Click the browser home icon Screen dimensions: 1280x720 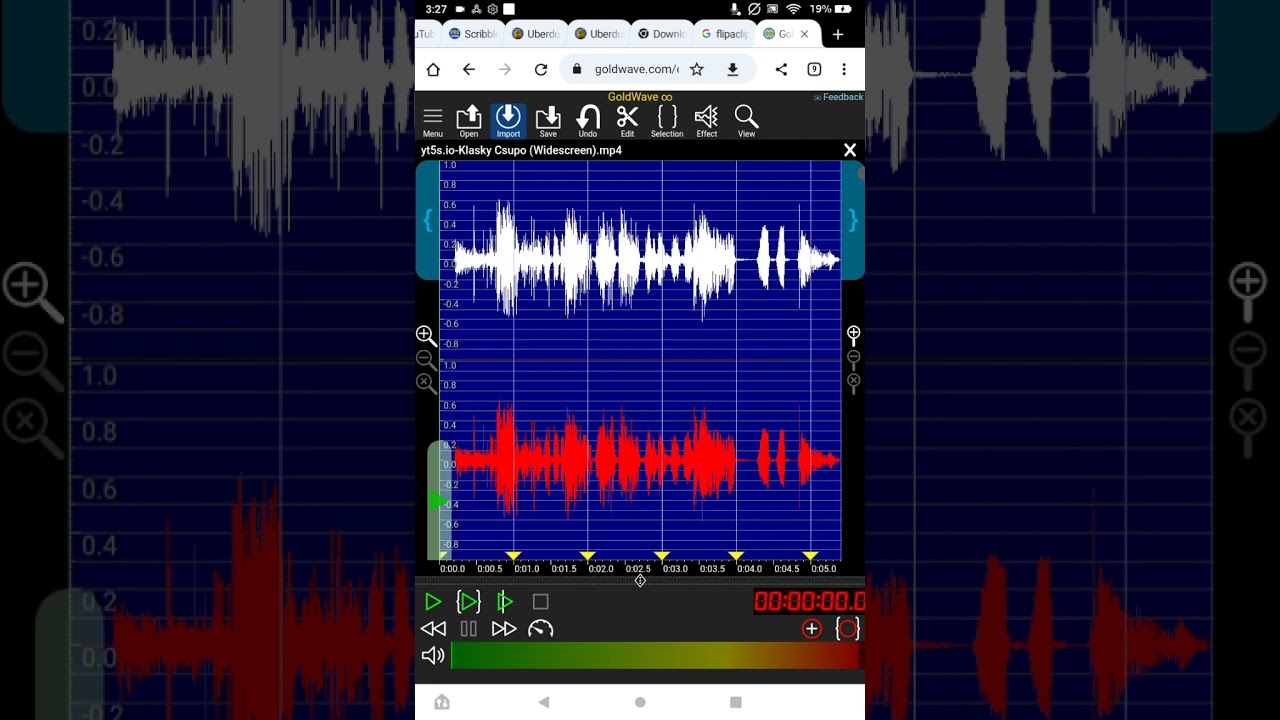pos(433,69)
